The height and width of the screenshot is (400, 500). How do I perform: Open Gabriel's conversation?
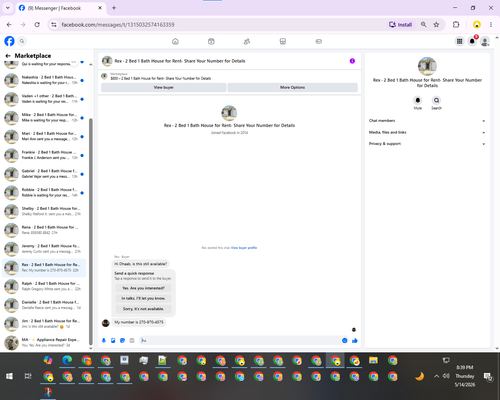click(x=44, y=174)
